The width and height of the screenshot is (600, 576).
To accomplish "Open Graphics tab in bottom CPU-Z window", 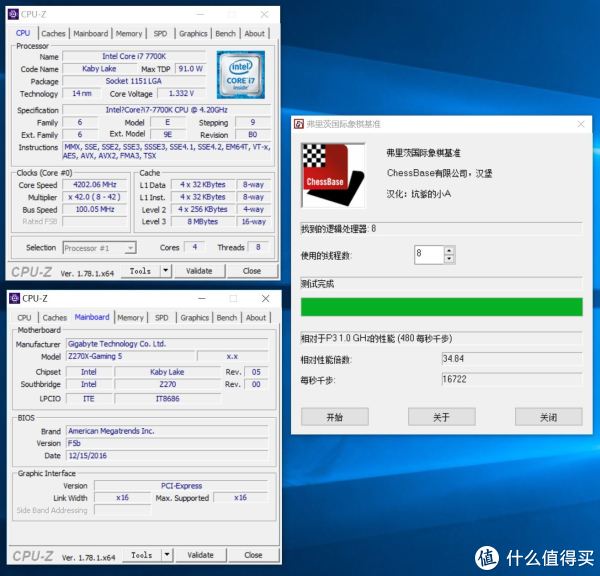I will pos(195,318).
